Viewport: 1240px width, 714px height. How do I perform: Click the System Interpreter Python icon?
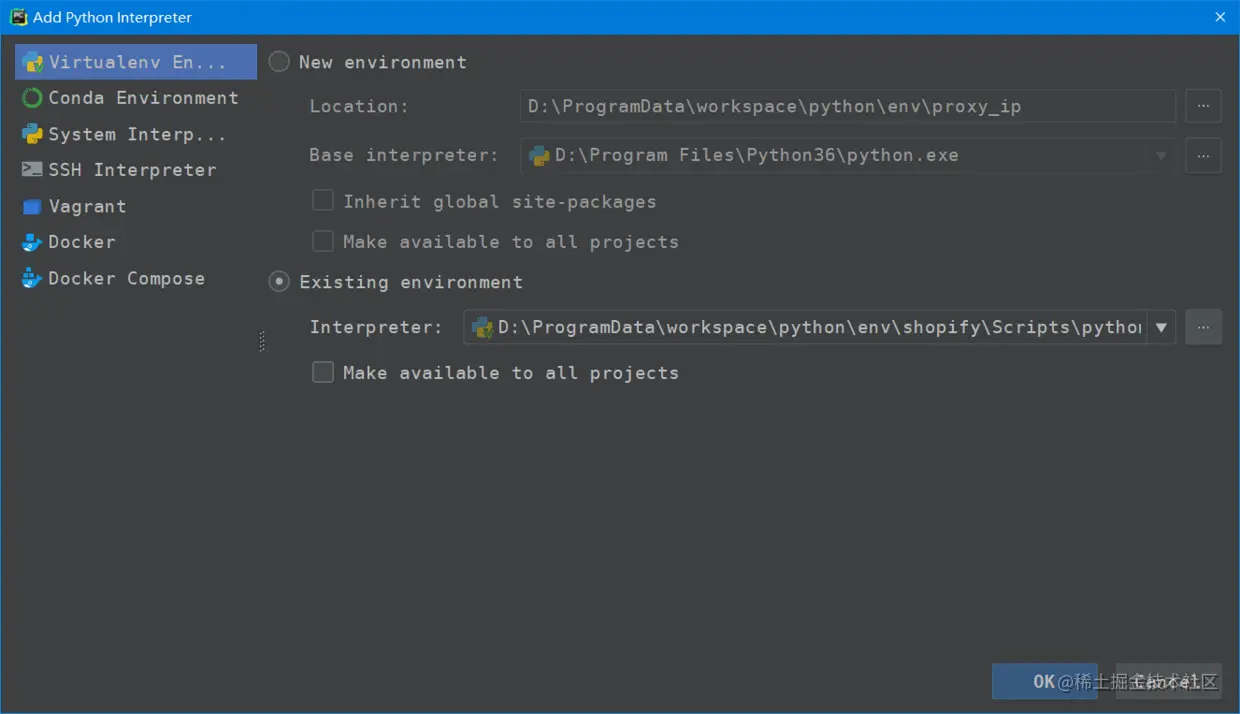coord(32,134)
